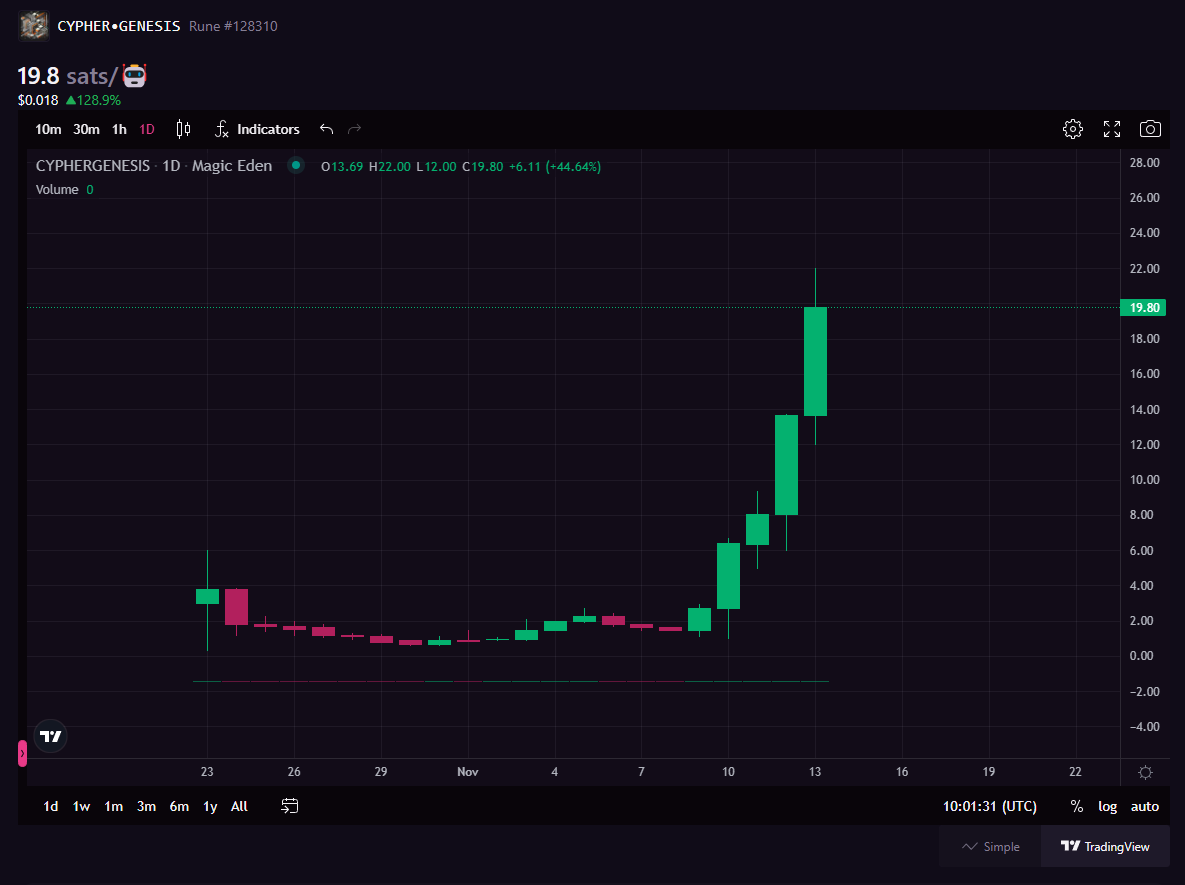
Task: Open the timezone menu showing UTC time
Action: (x=989, y=806)
